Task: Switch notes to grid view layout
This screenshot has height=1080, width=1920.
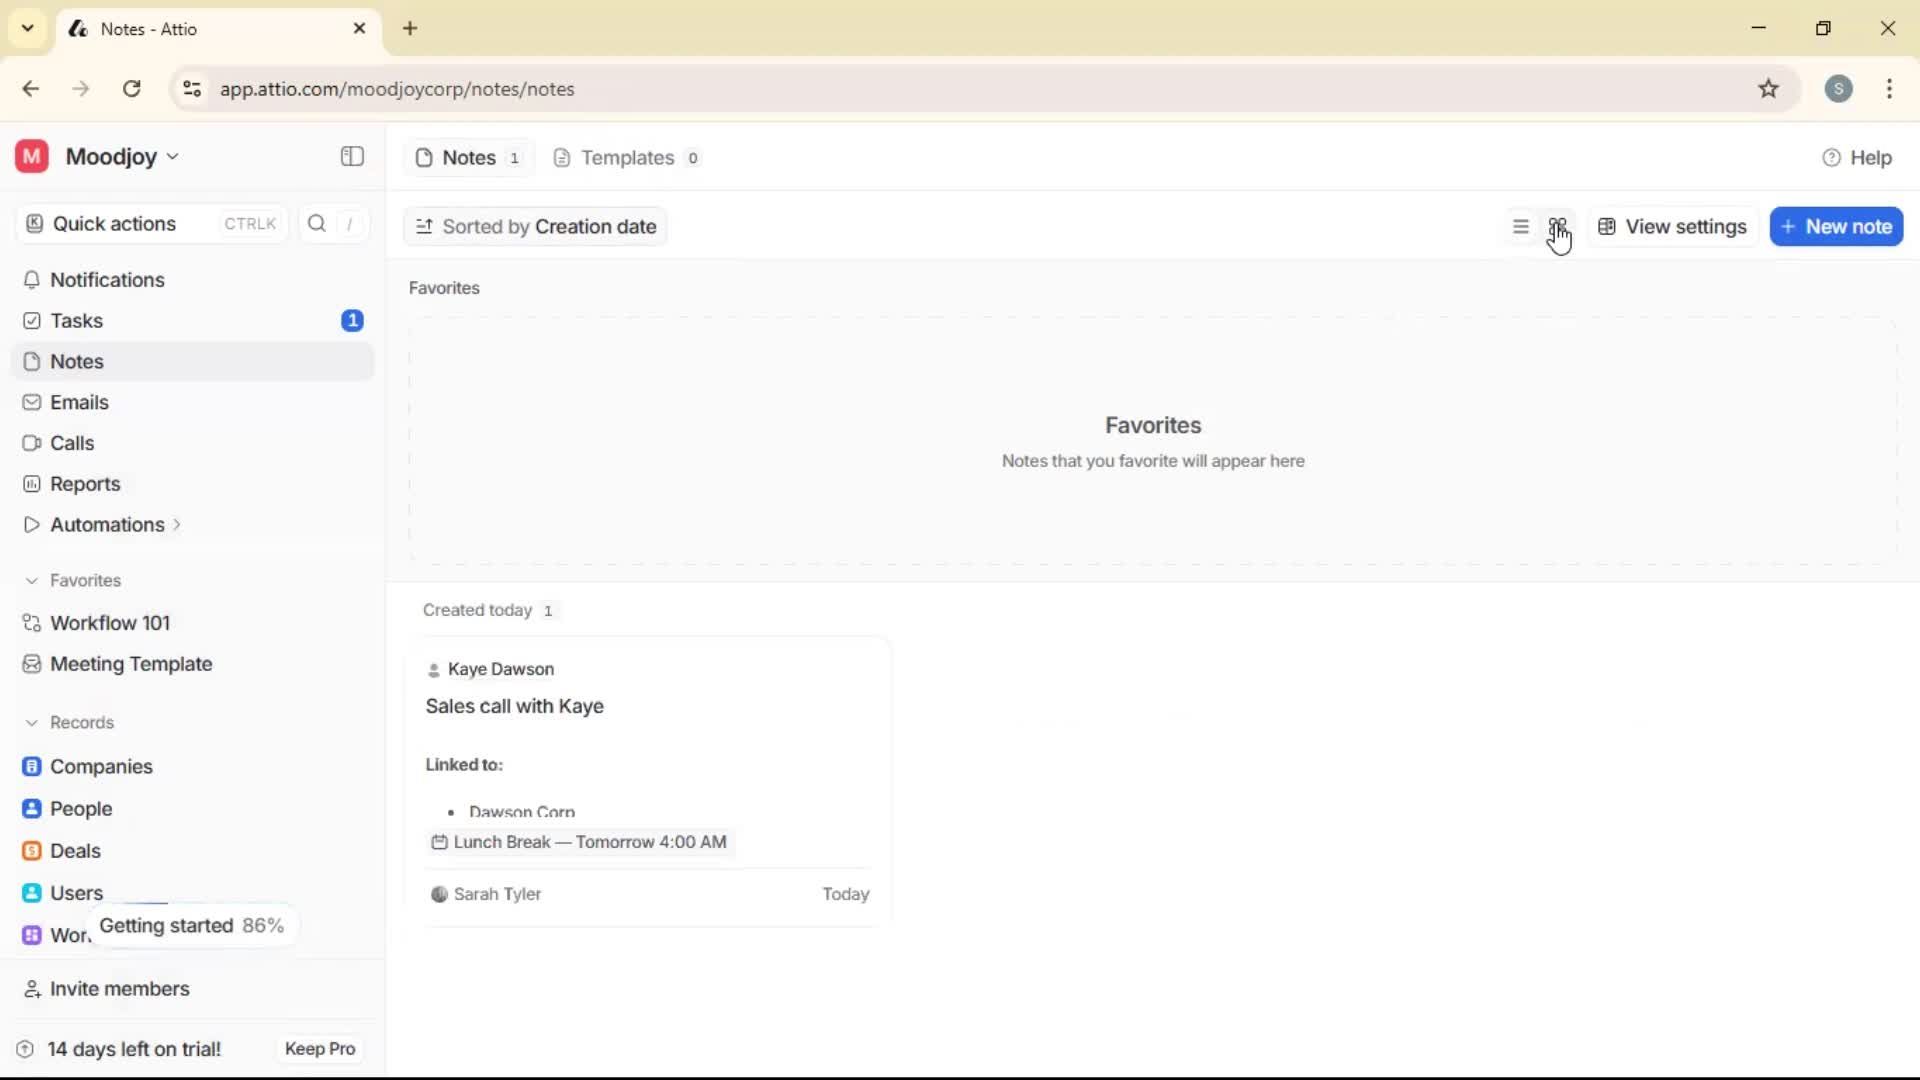Action: pyautogui.click(x=1559, y=226)
